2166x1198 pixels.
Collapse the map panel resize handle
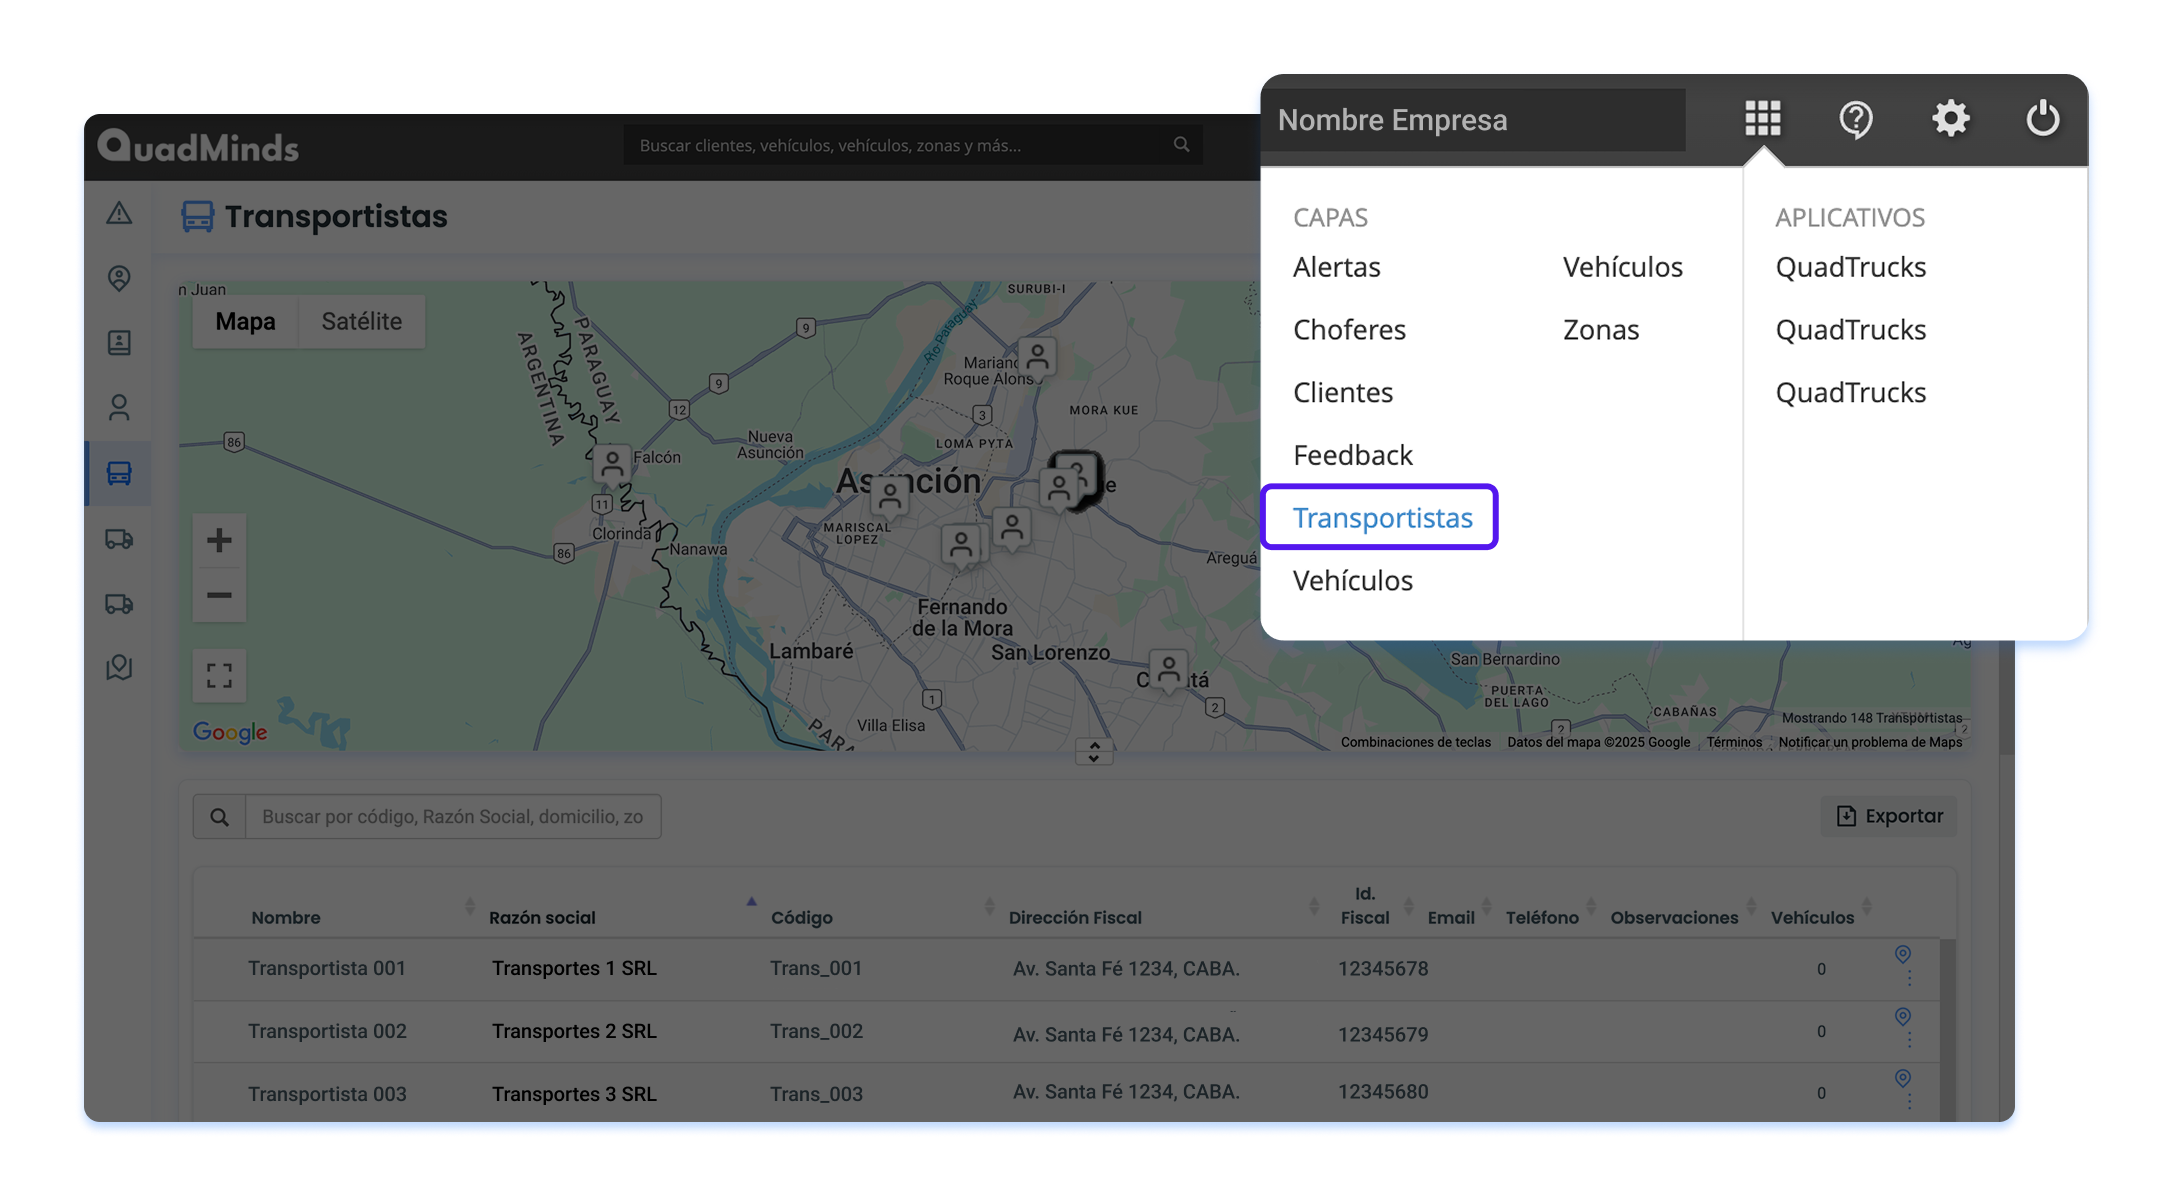pyautogui.click(x=1094, y=752)
